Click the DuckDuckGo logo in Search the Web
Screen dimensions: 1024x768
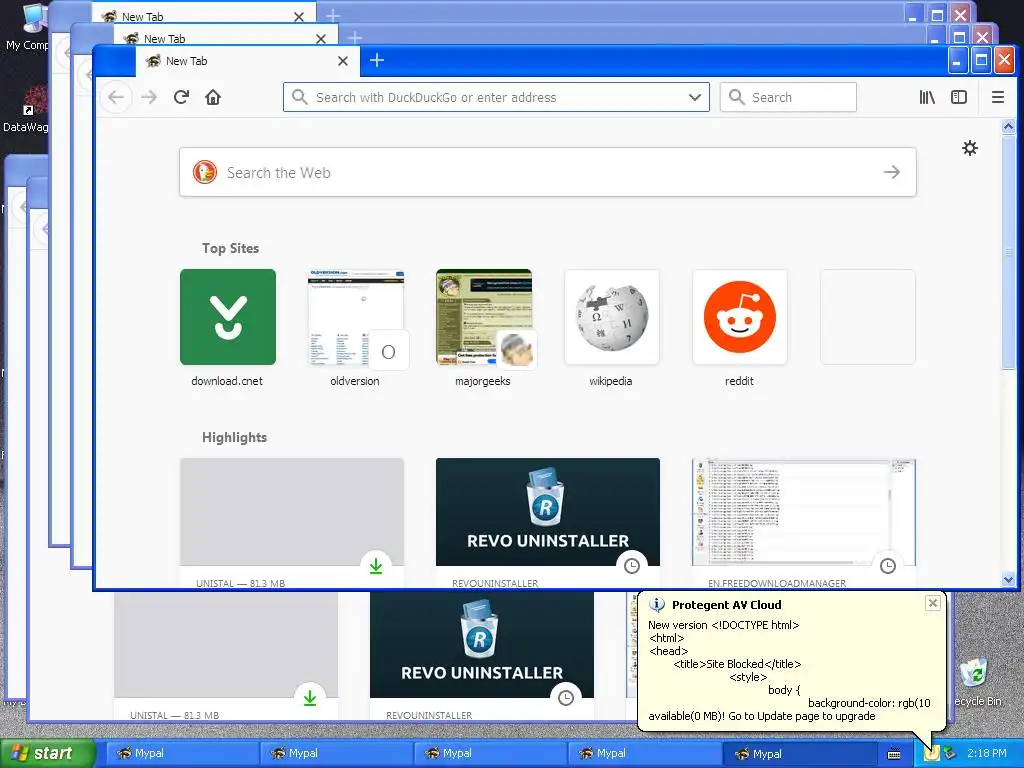(205, 172)
